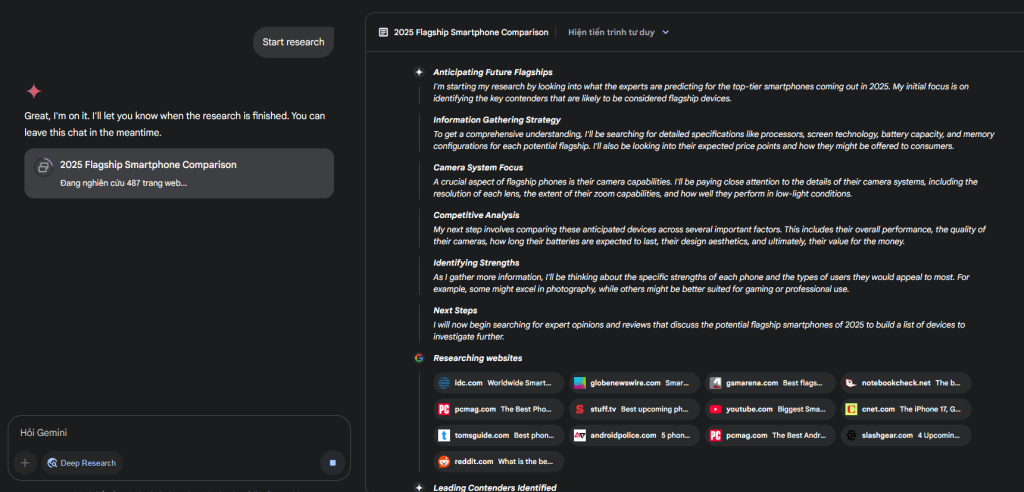Click the Gemini sparkle logo in chat
Image resolution: width=1024 pixels, height=492 pixels.
pyautogui.click(x=34, y=91)
